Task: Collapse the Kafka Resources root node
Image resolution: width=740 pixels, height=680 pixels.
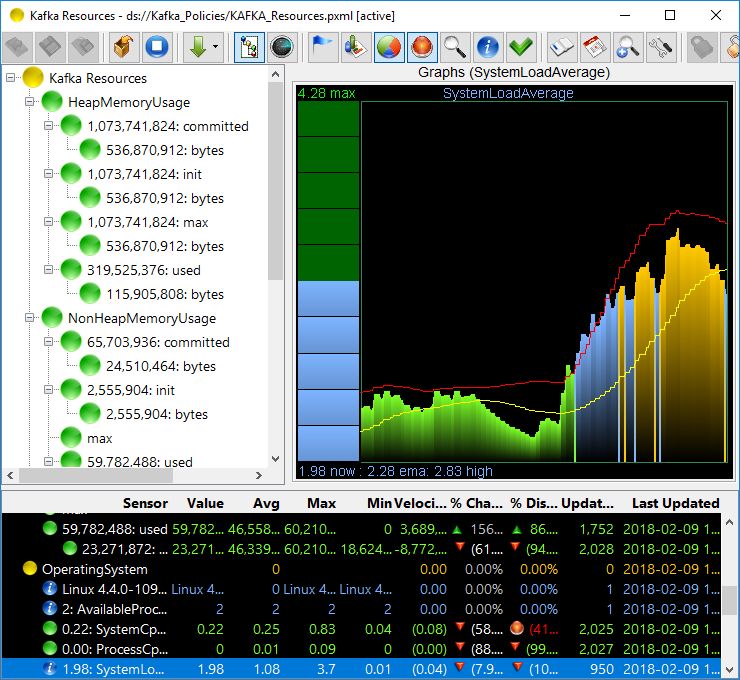Action: click(x=10, y=78)
